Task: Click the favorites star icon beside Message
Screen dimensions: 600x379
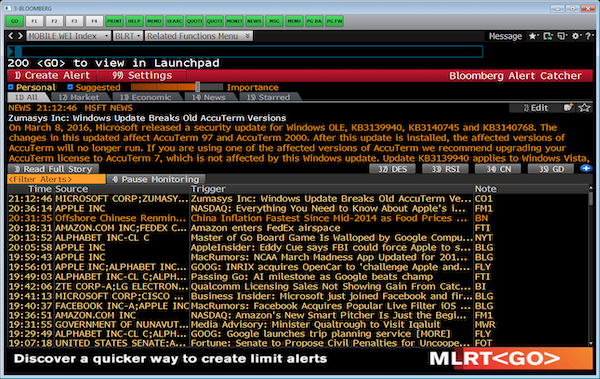Action: coord(532,36)
